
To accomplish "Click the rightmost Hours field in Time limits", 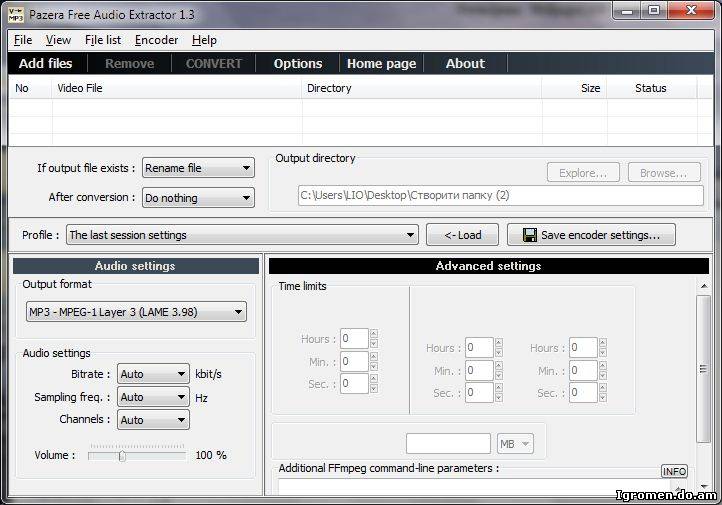I will click(583, 348).
